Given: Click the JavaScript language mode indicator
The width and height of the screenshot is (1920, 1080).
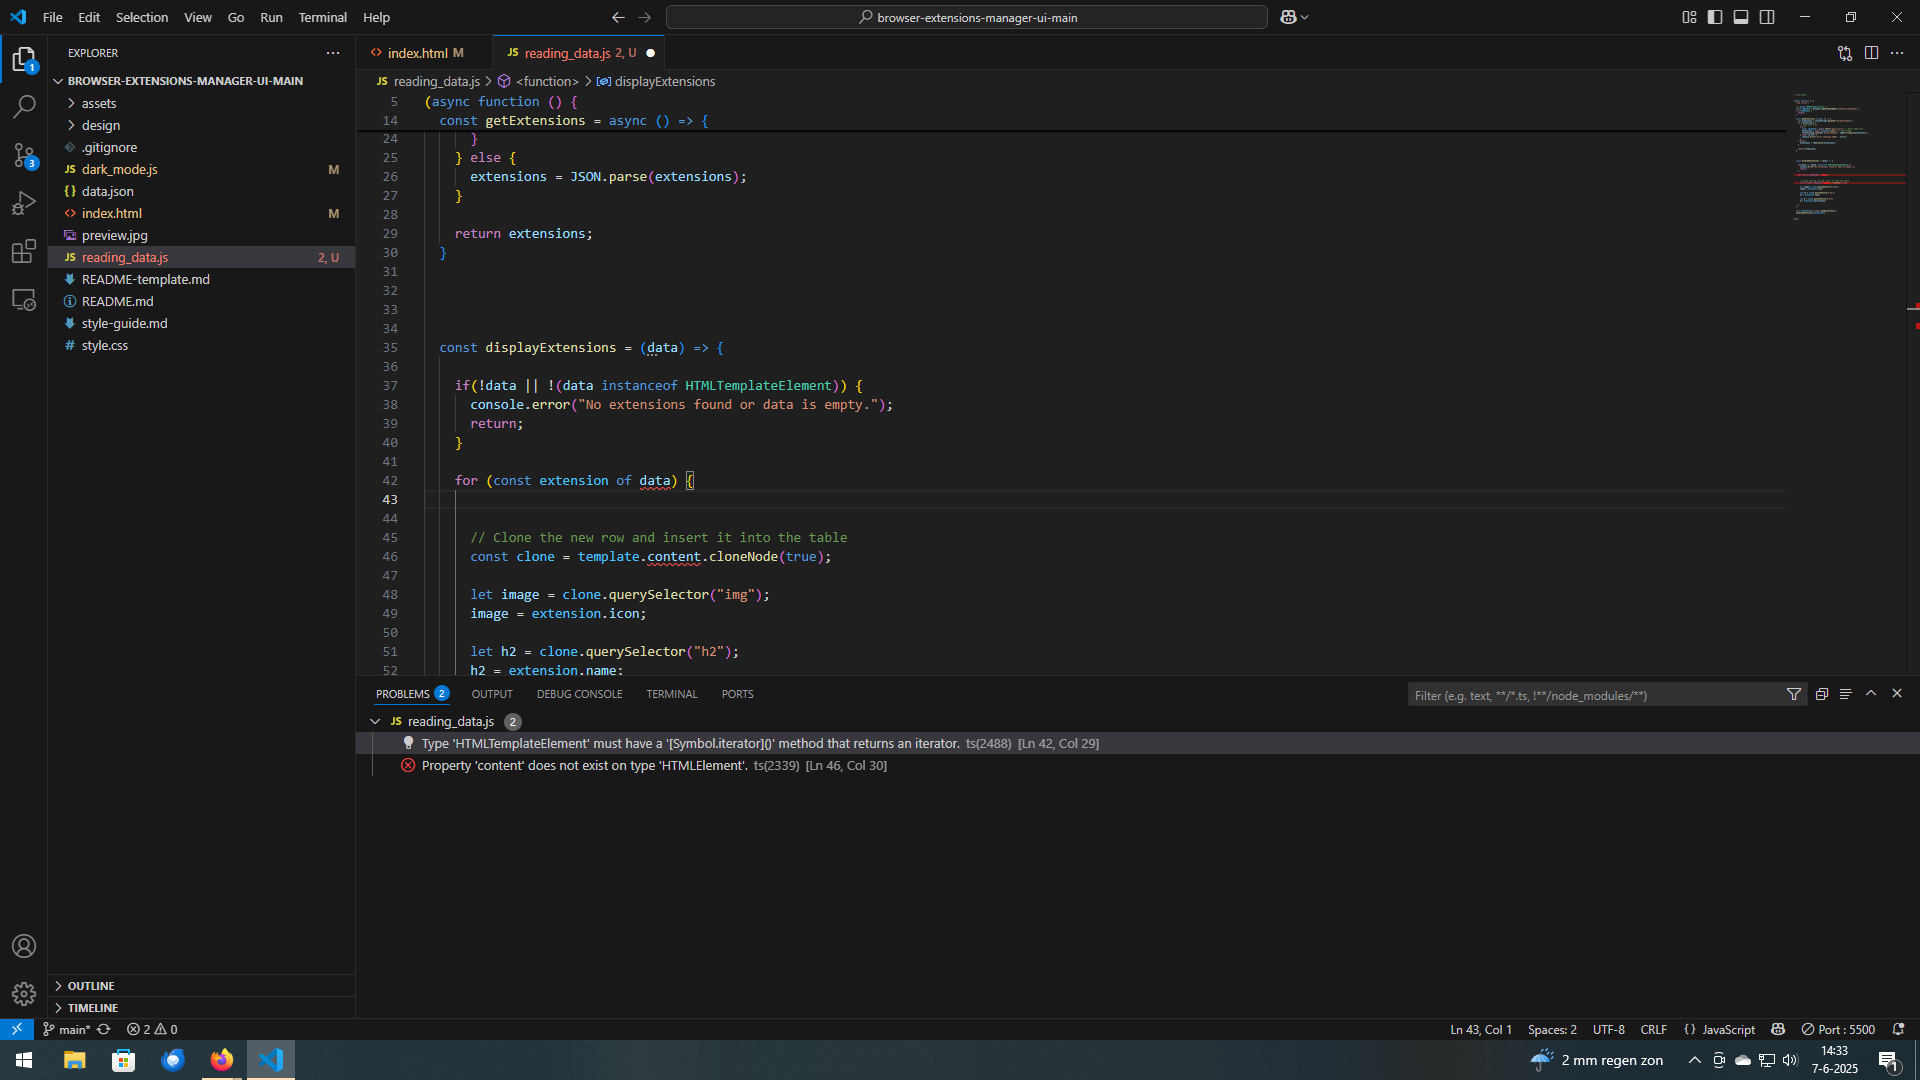Looking at the screenshot, I should 1728,1029.
